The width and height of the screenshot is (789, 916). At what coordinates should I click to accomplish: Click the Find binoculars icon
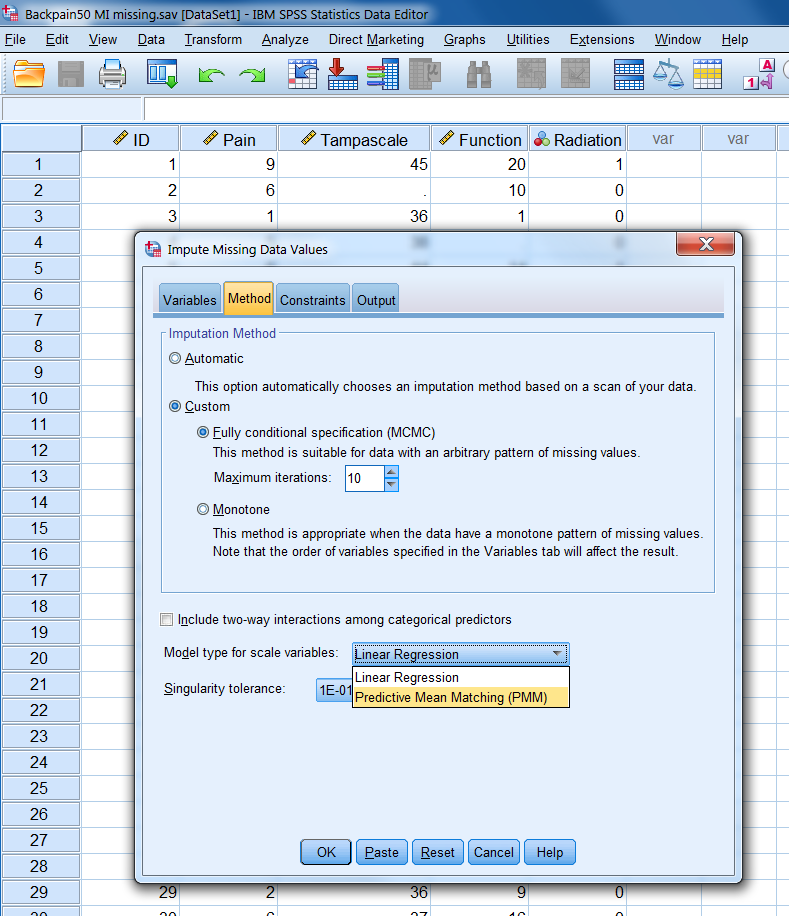click(x=478, y=74)
